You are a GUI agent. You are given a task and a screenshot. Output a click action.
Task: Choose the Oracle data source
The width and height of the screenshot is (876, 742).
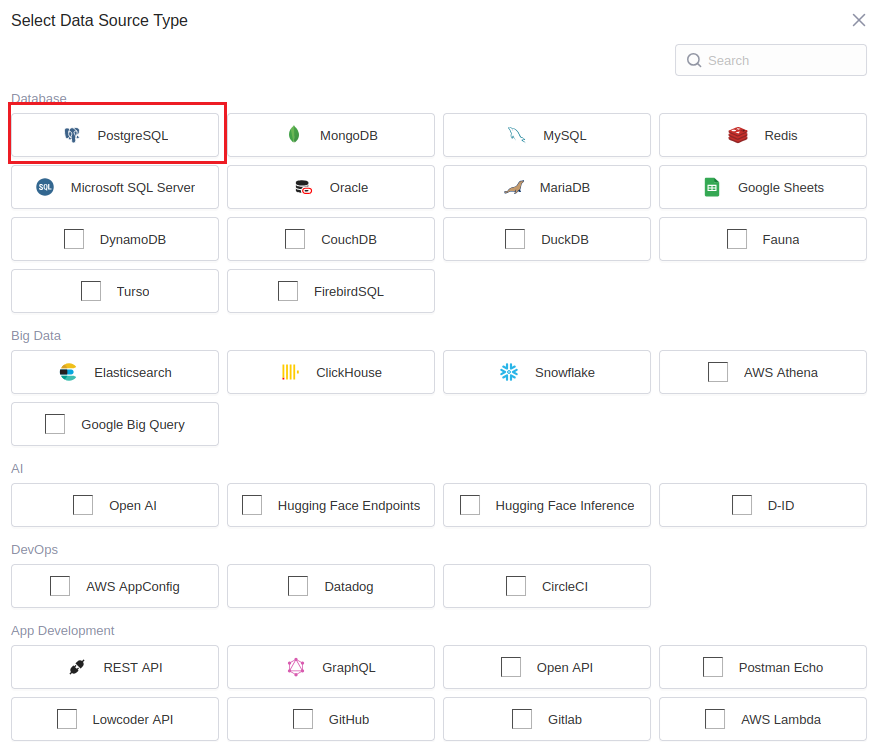pos(331,187)
